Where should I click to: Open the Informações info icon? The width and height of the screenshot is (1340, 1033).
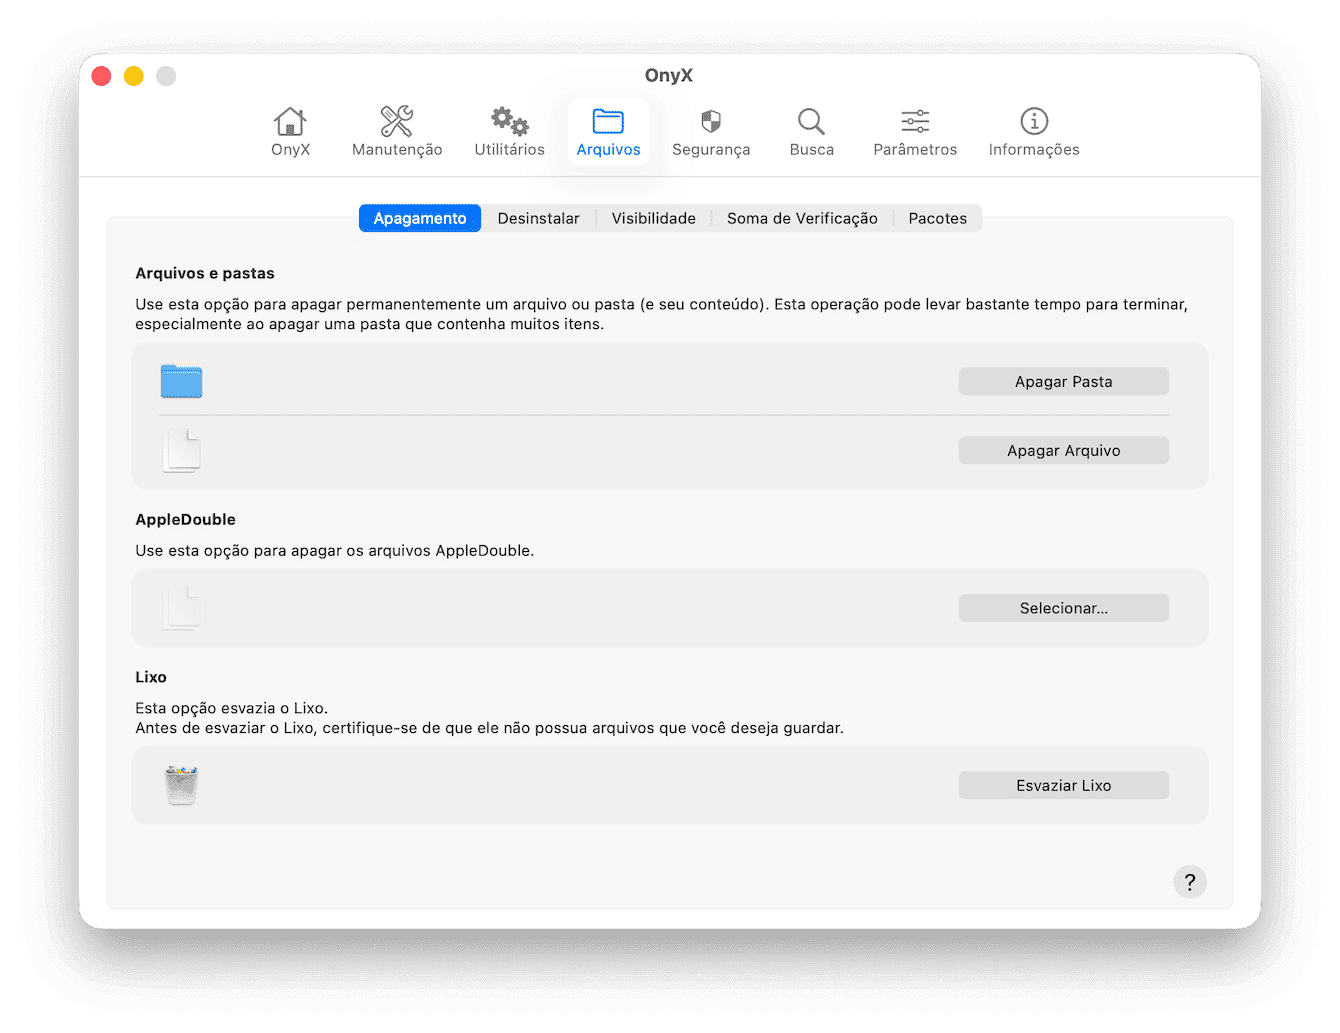click(1034, 132)
